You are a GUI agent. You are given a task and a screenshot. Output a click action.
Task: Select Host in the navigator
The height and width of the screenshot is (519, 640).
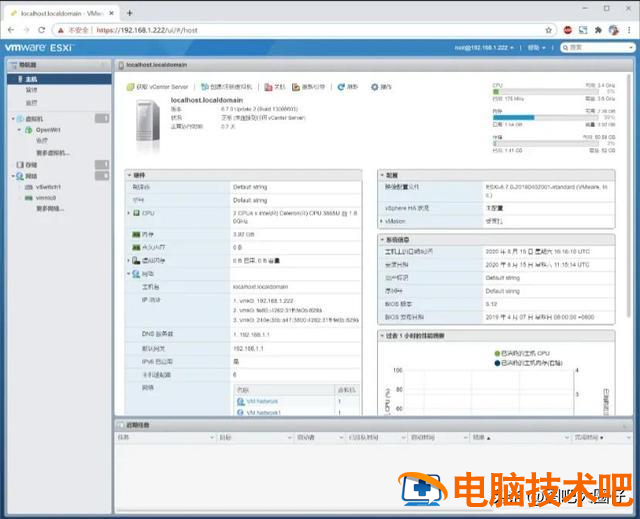59,79
